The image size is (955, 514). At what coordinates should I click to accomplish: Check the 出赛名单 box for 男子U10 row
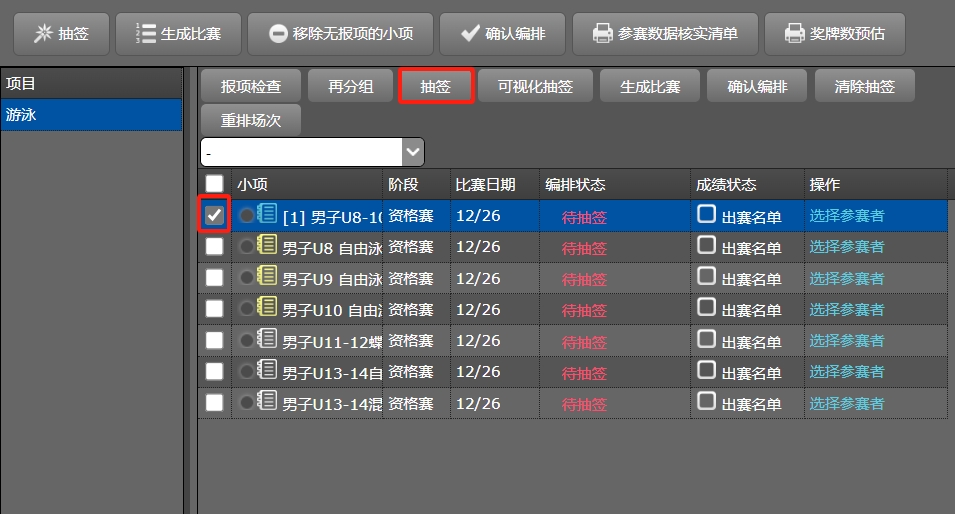[x=706, y=307]
